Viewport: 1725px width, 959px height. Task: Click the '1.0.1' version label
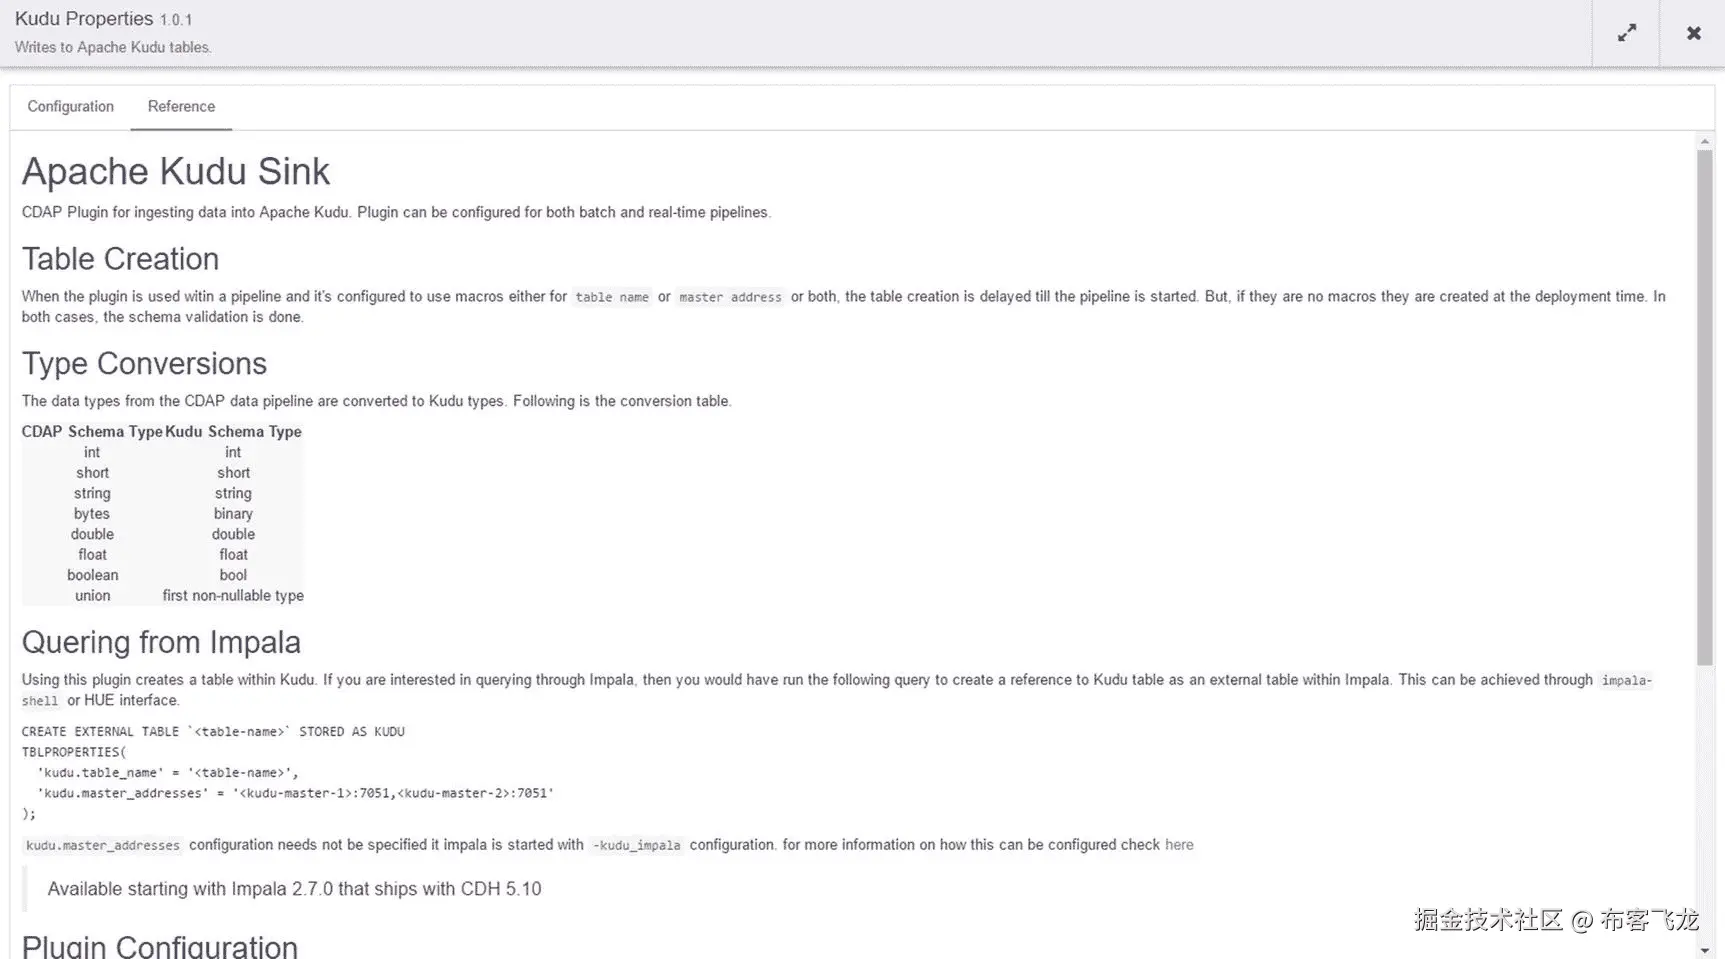[x=176, y=20]
